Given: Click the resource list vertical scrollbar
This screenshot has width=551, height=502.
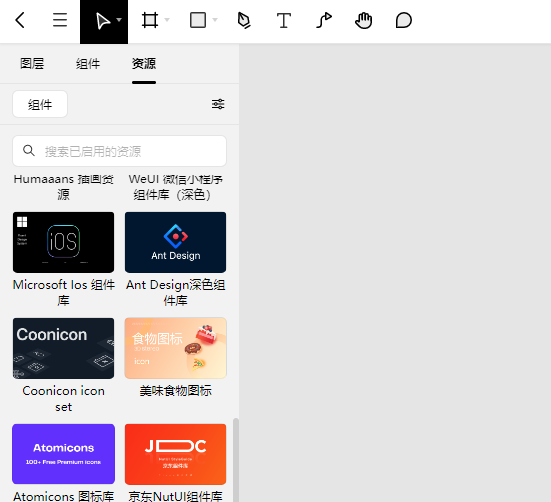Looking at the screenshot, I should 236,460.
